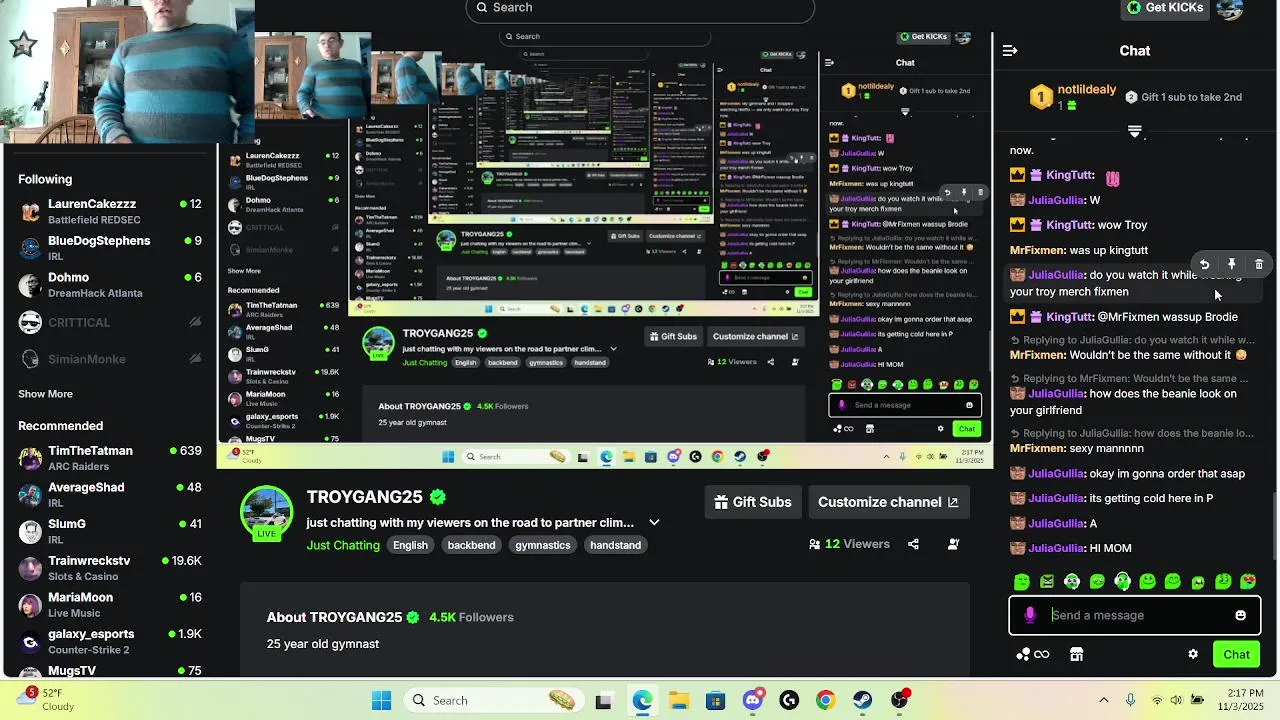Click KingTutt username in wow Troy message
The image size is (1280, 720).
click(1069, 225)
